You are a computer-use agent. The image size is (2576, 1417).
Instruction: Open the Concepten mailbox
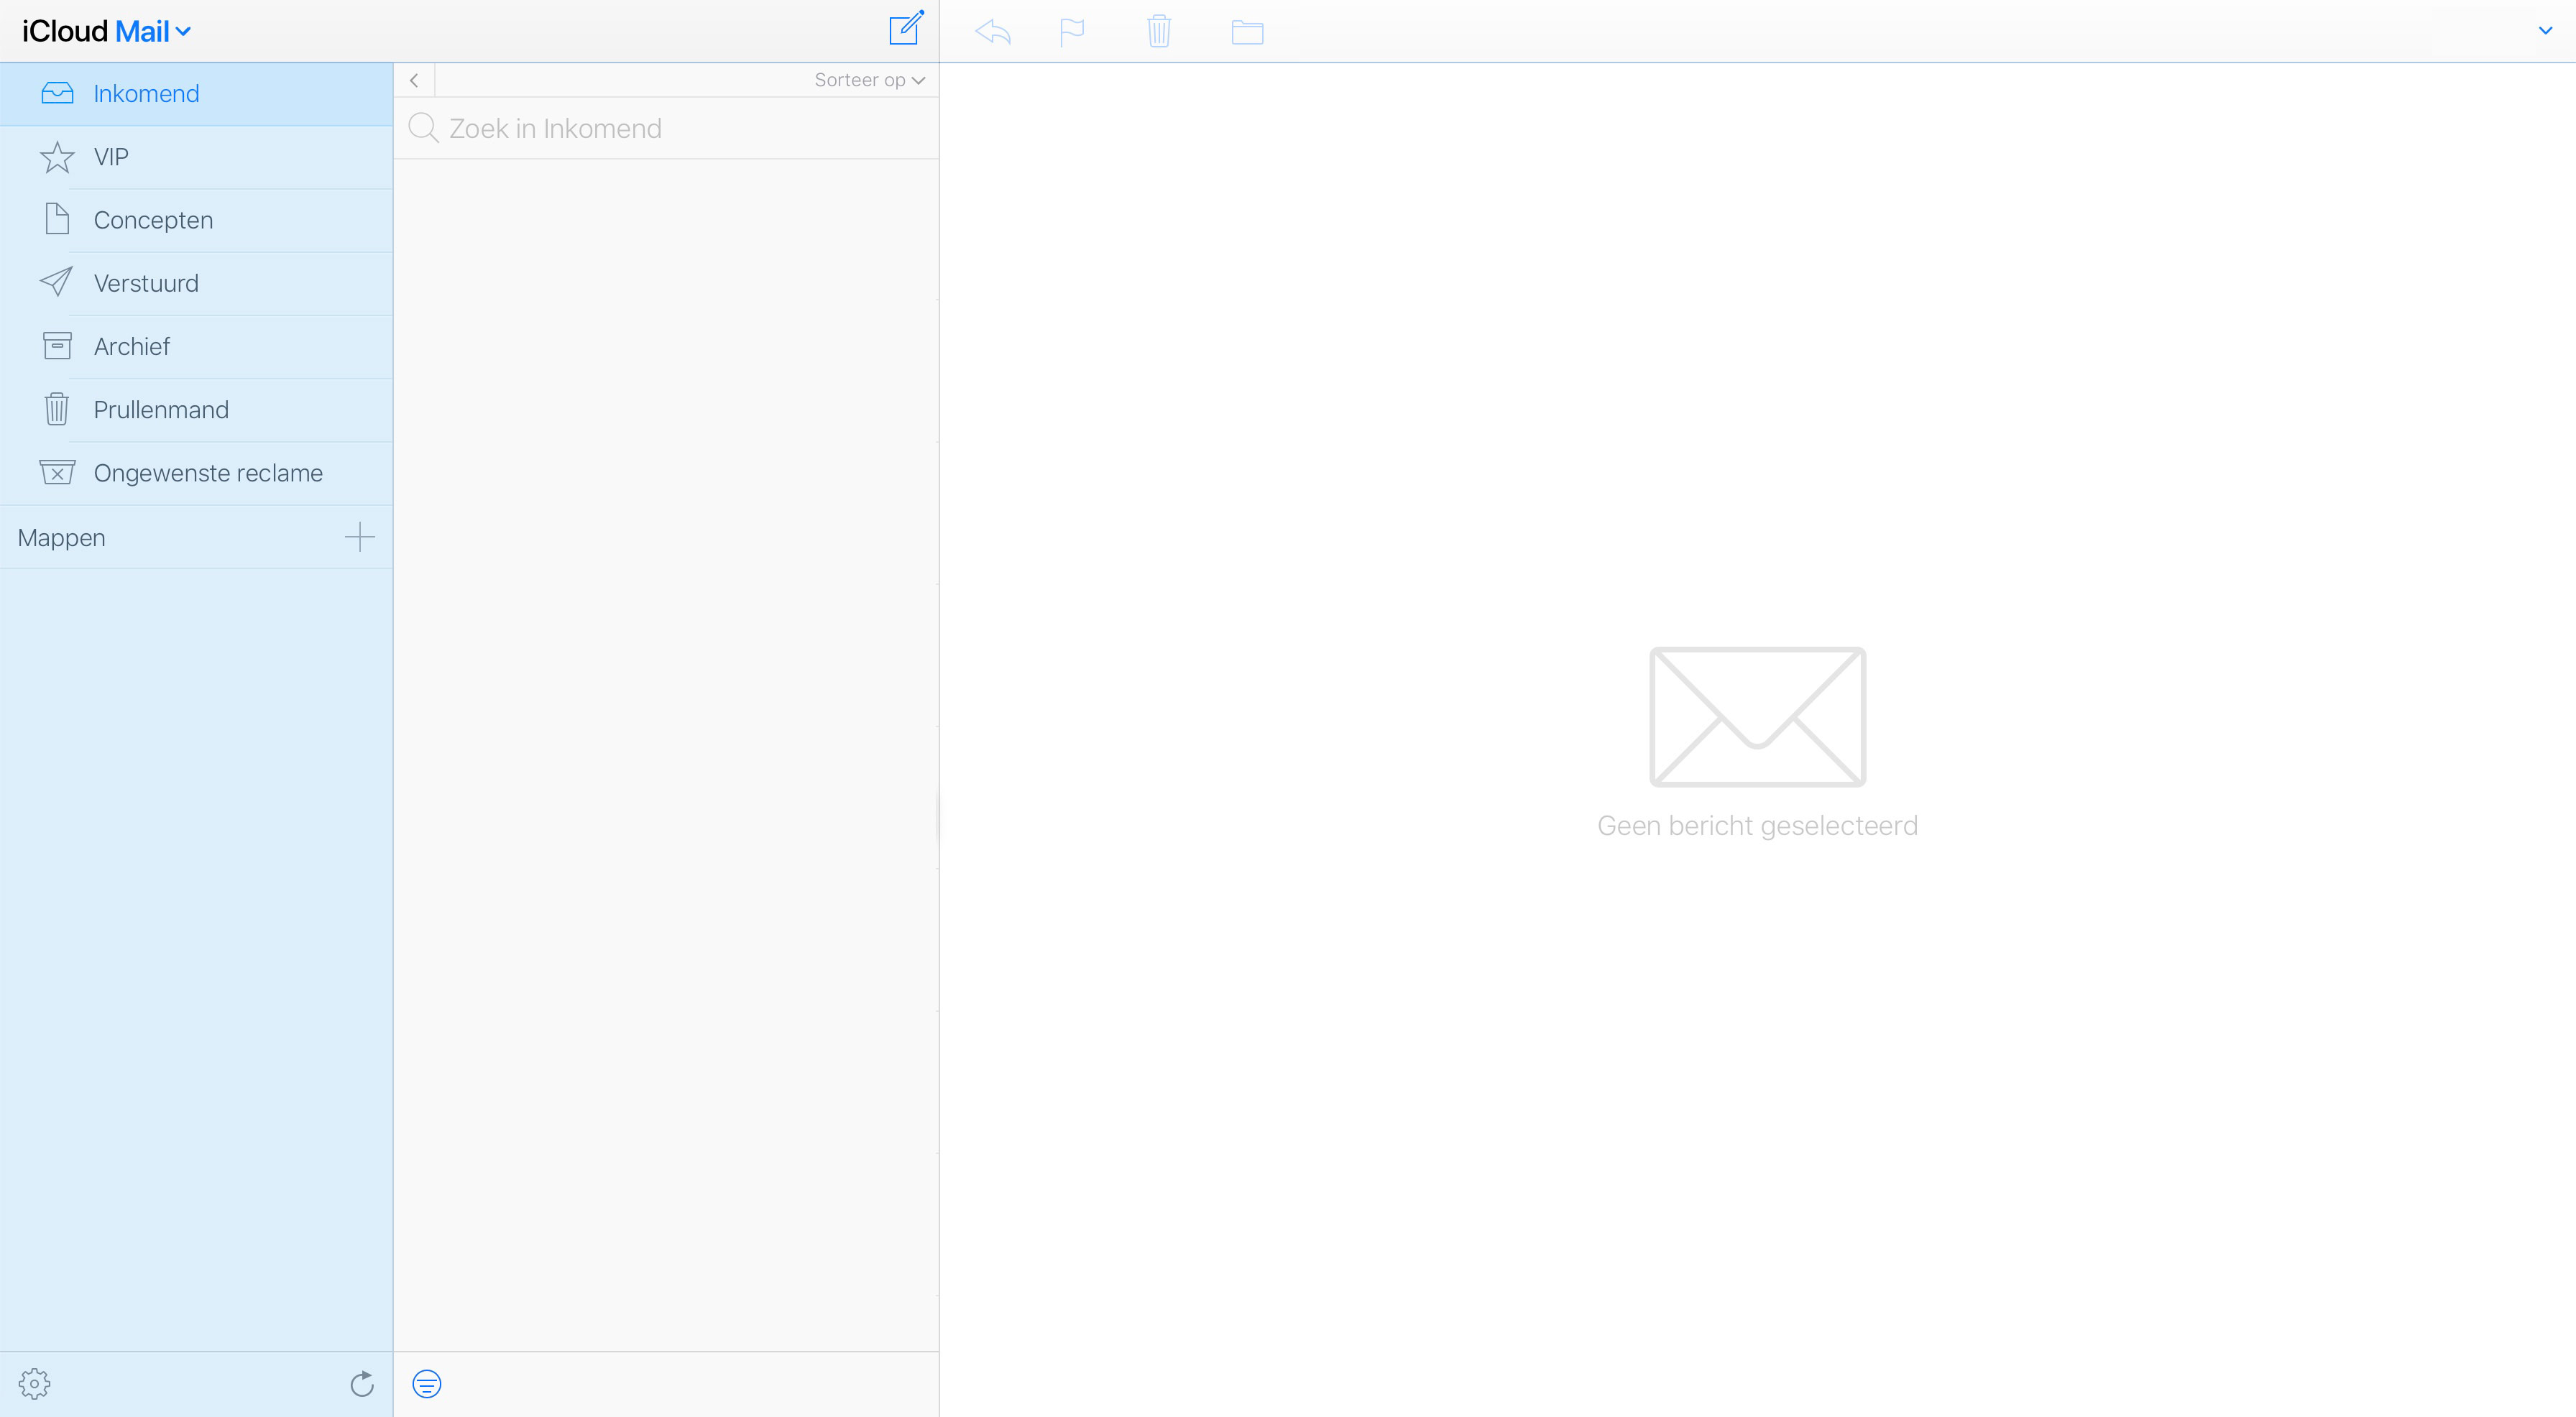196,220
